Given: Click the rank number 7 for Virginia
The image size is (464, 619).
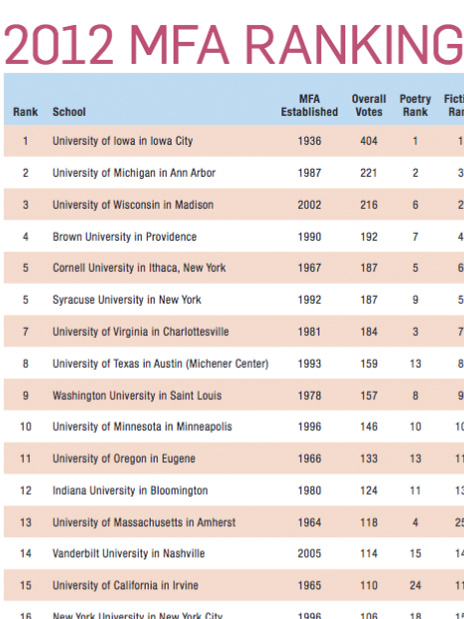Looking at the screenshot, I should click(25, 332).
